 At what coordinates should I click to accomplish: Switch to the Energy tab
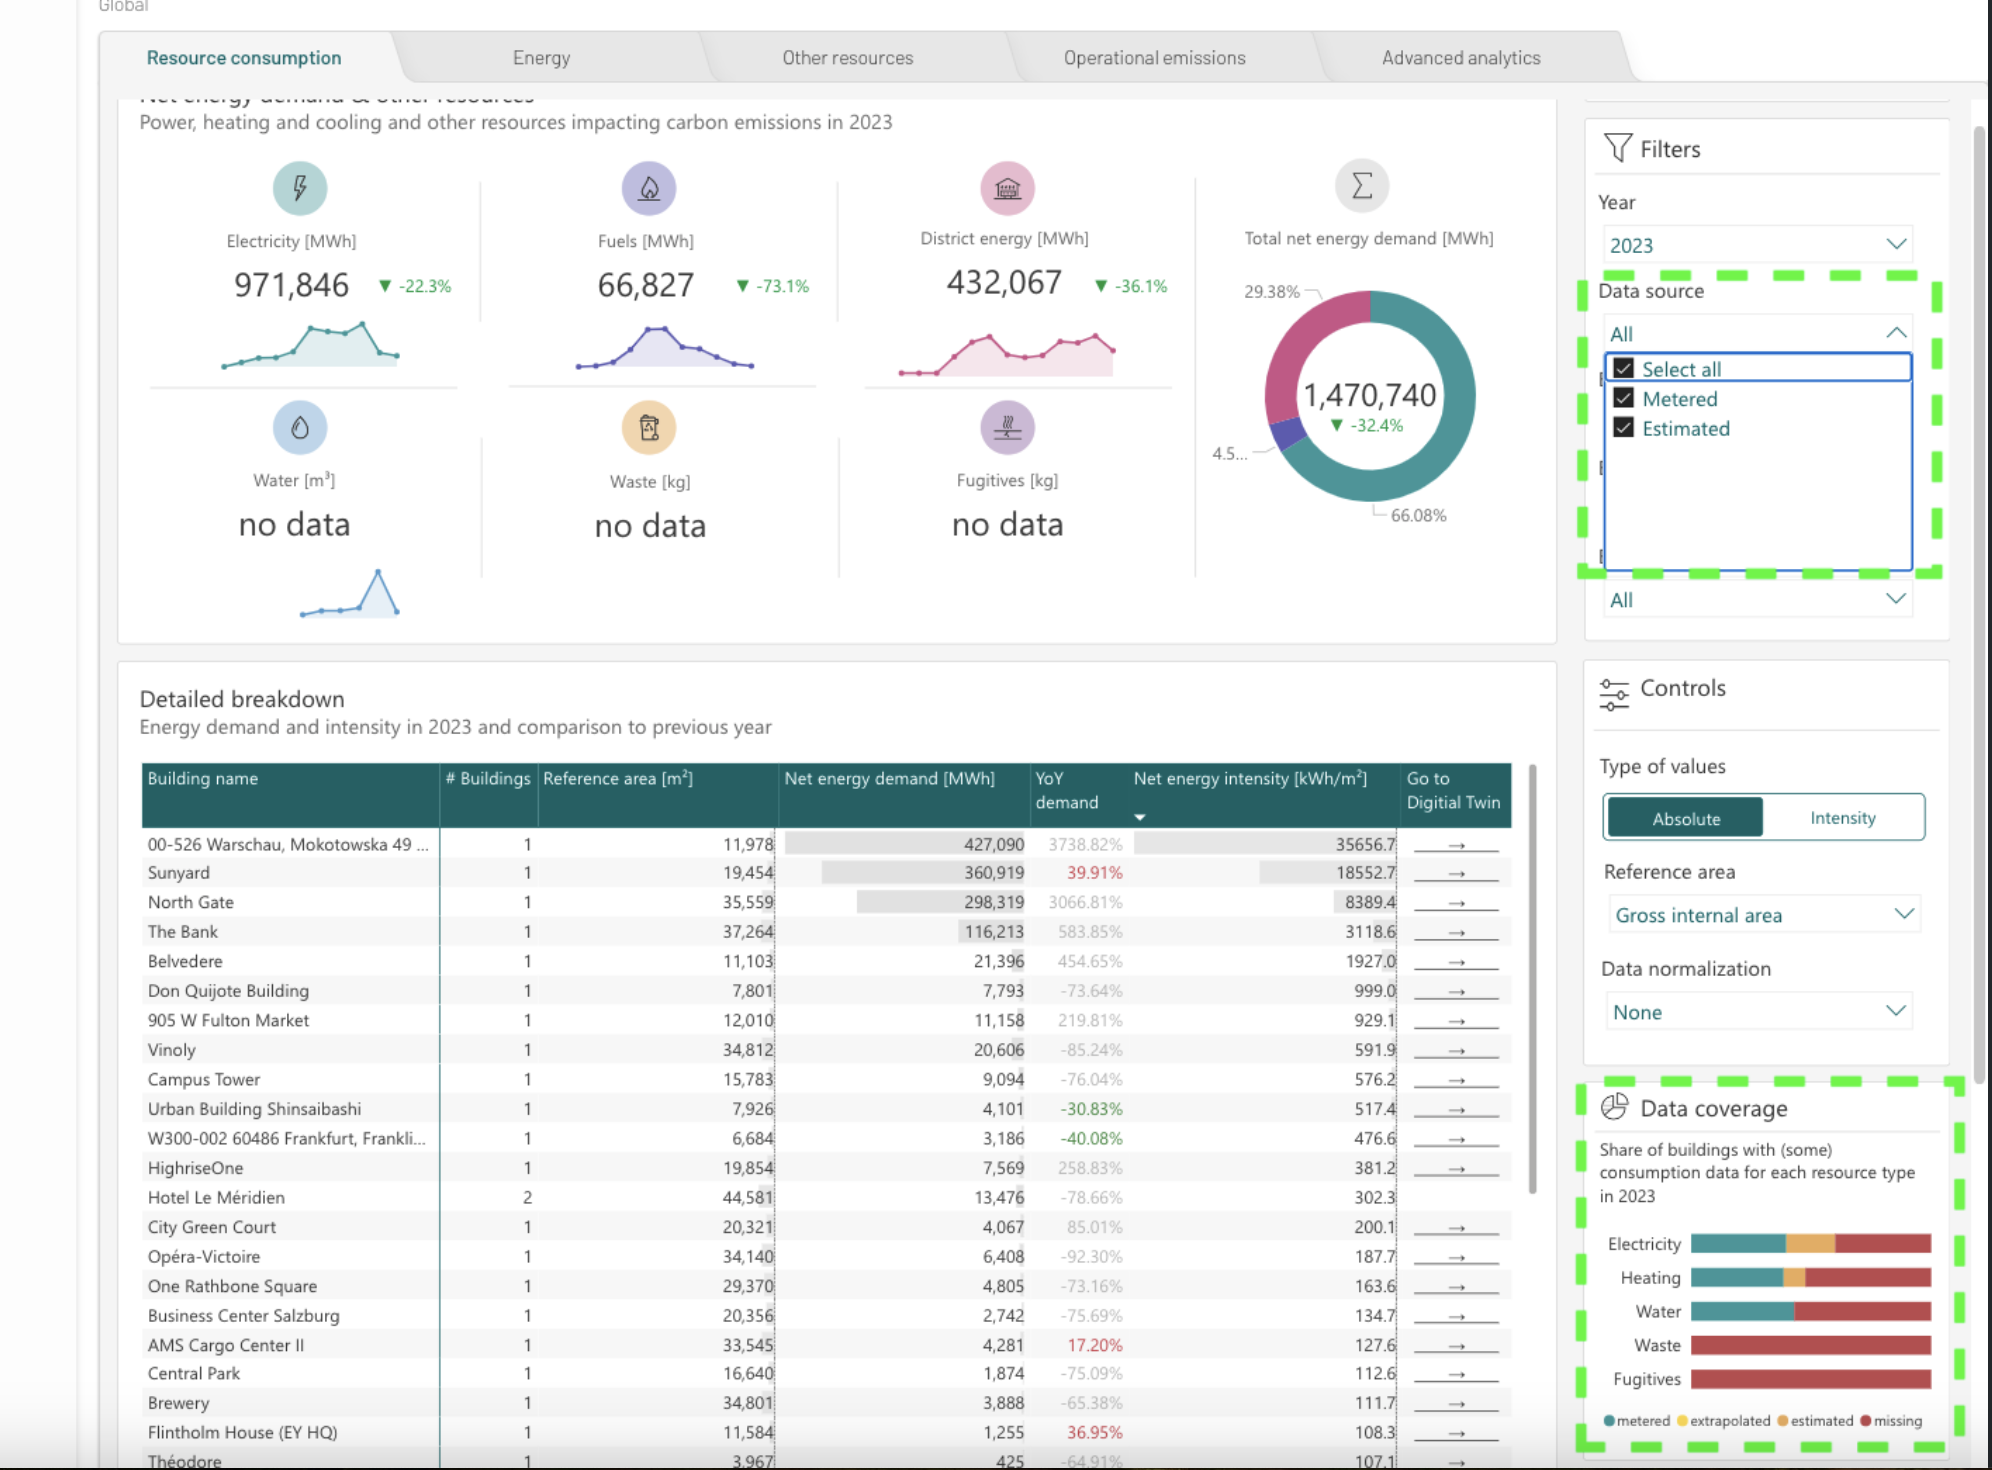pyautogui.click(x=542, y=58)
